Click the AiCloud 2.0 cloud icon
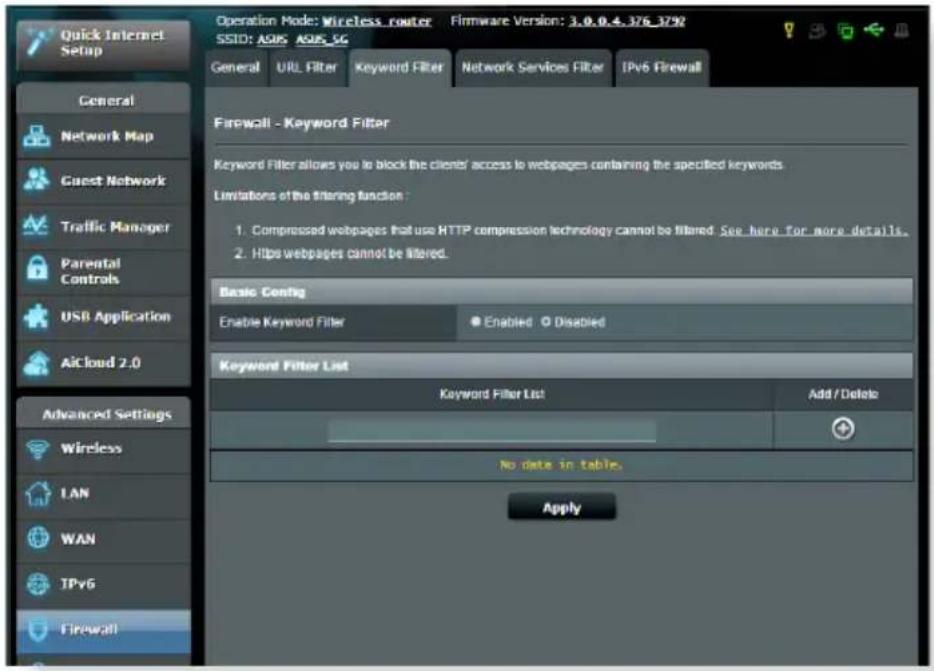The height and width of the screenshot is (671, 934). 37,362
